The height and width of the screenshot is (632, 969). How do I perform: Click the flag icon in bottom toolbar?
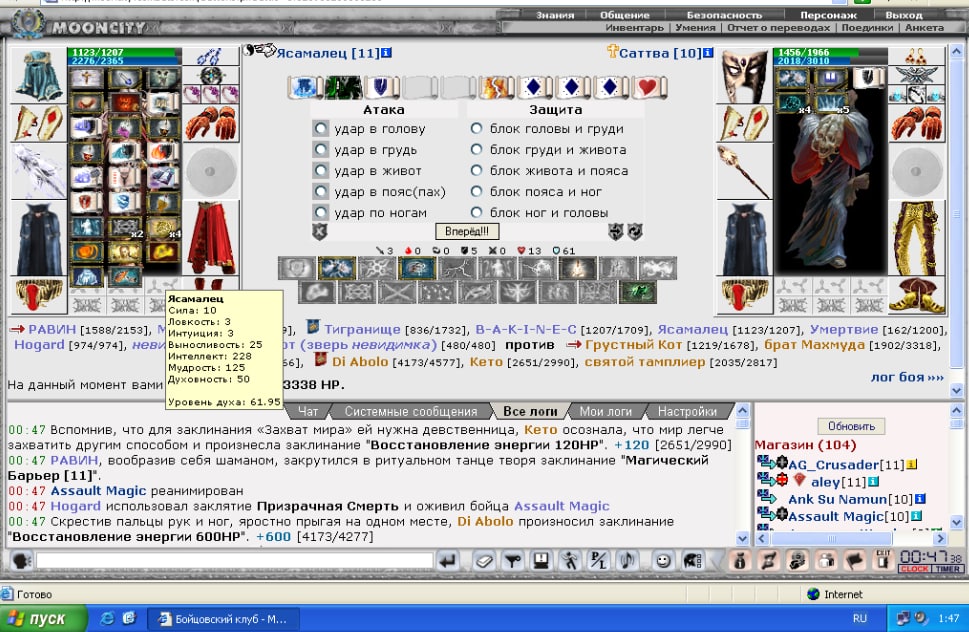(x=855, y=561)
